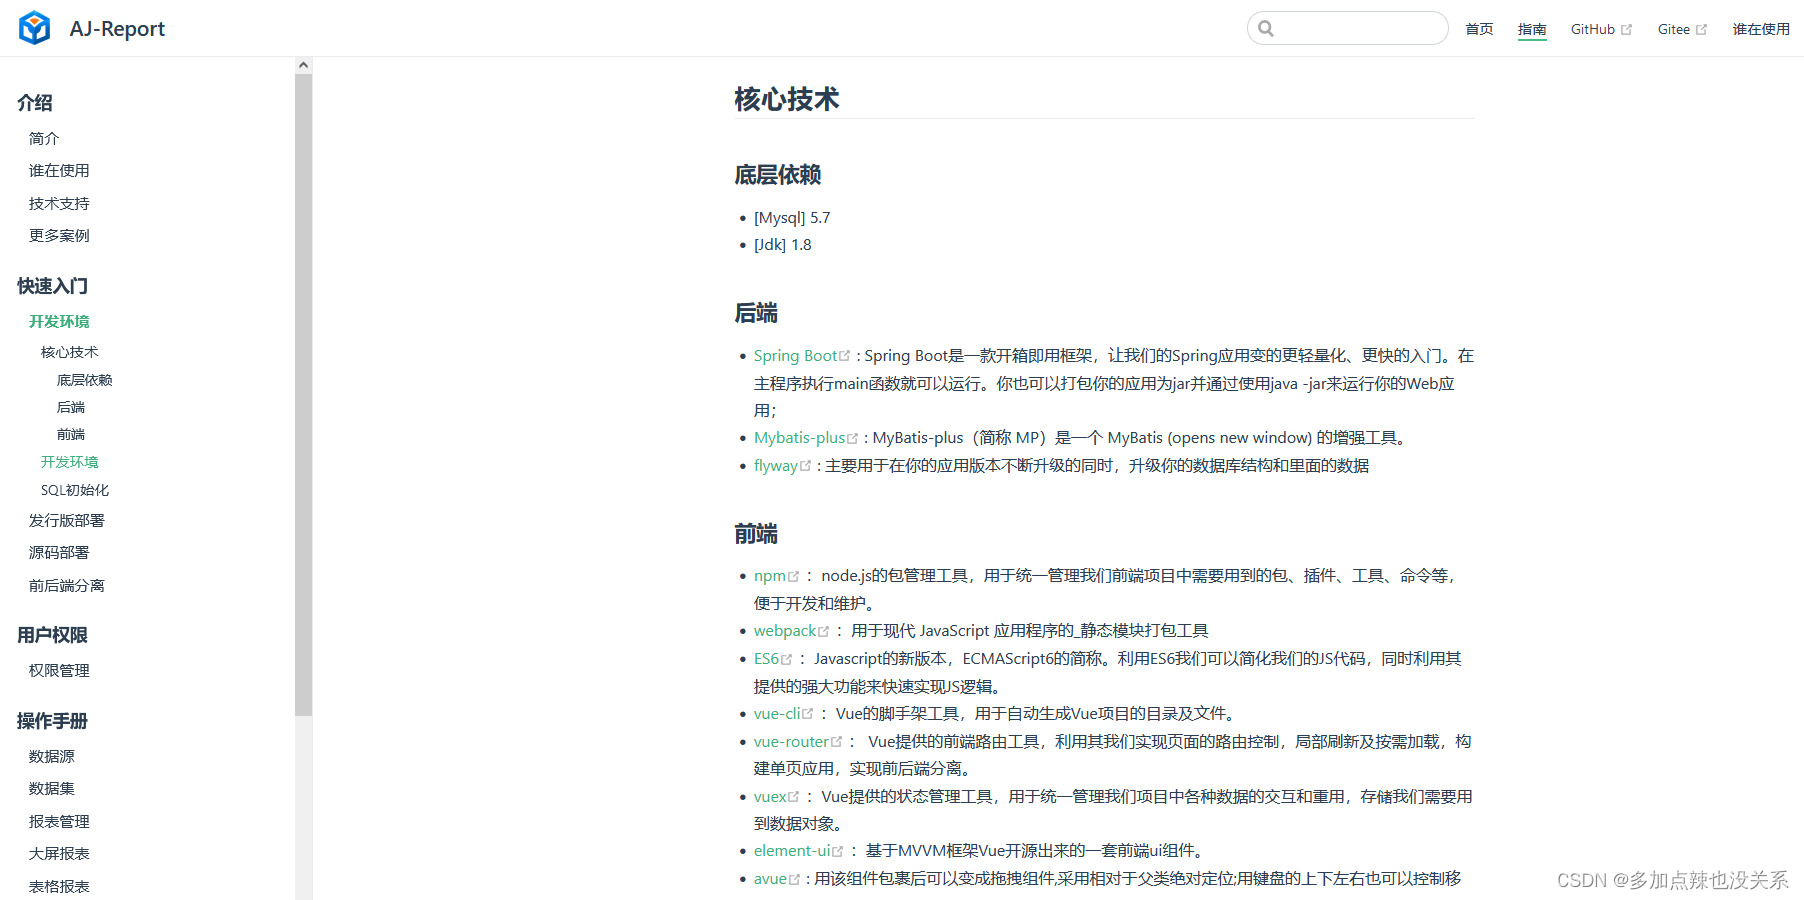Open the npm link

coord(770,576)
